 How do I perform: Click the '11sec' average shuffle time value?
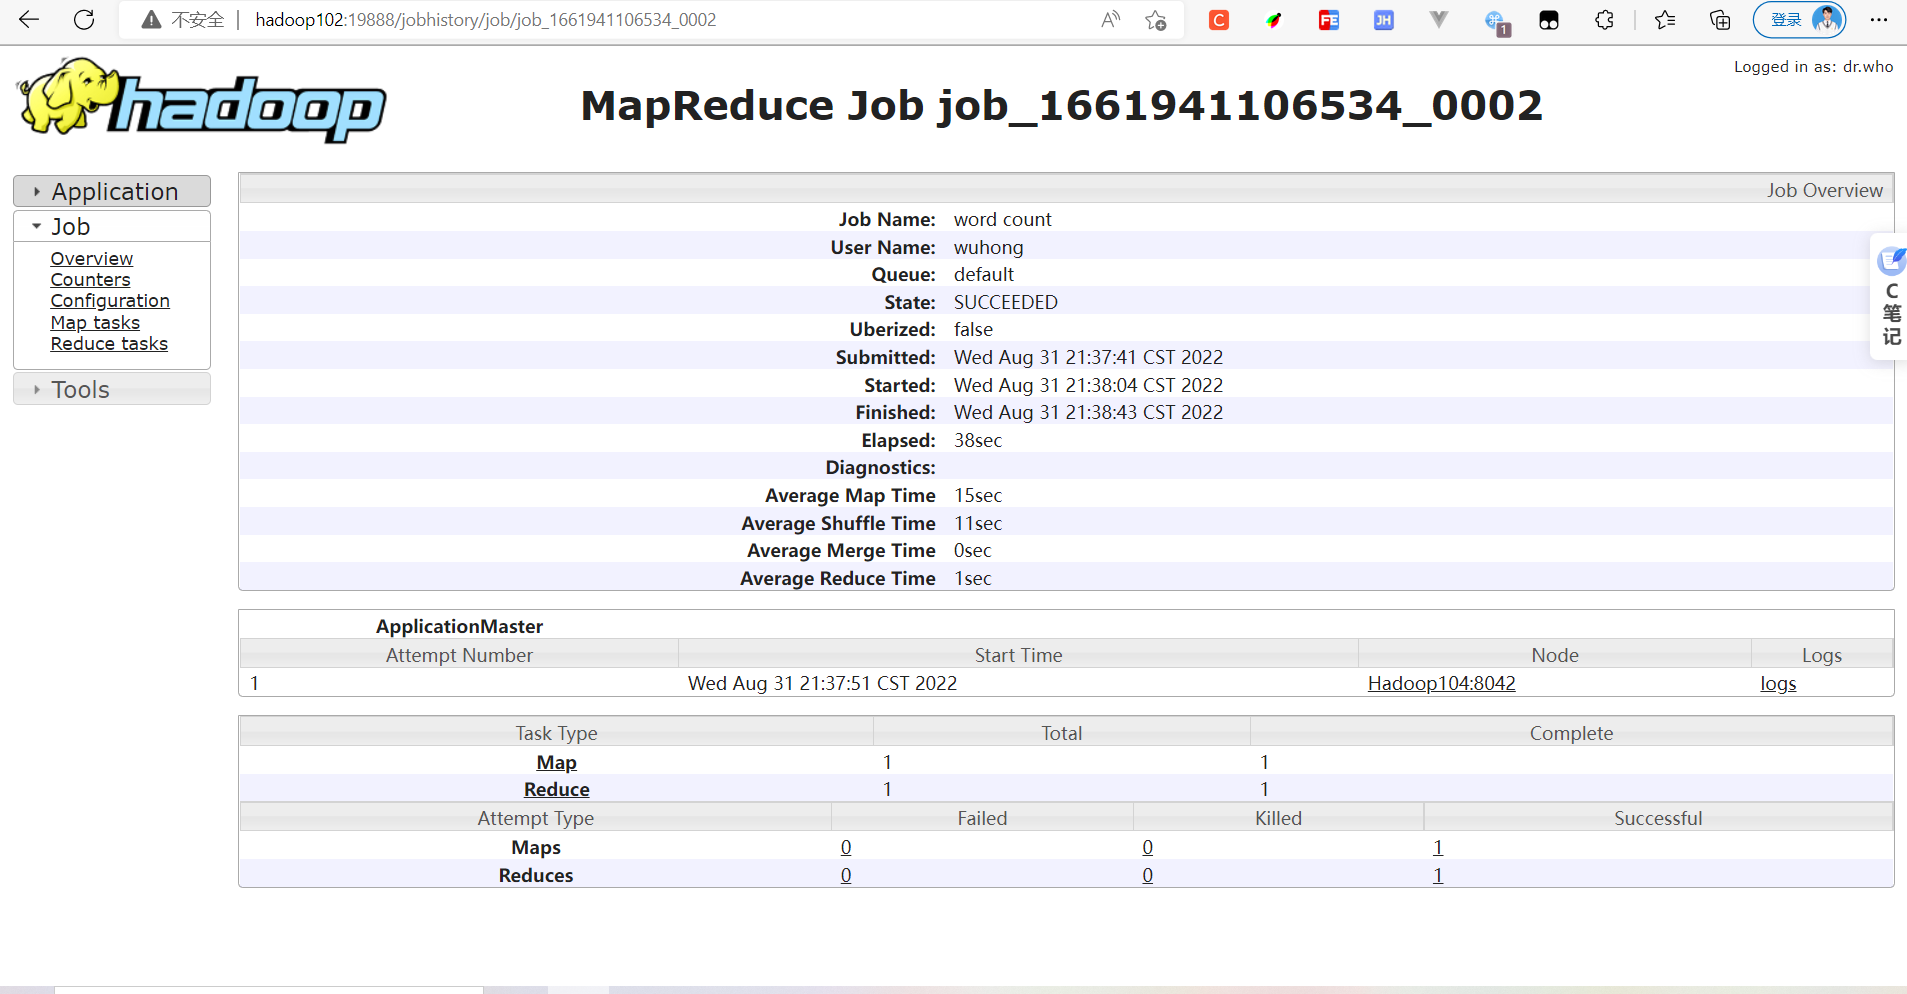[977, 523]
